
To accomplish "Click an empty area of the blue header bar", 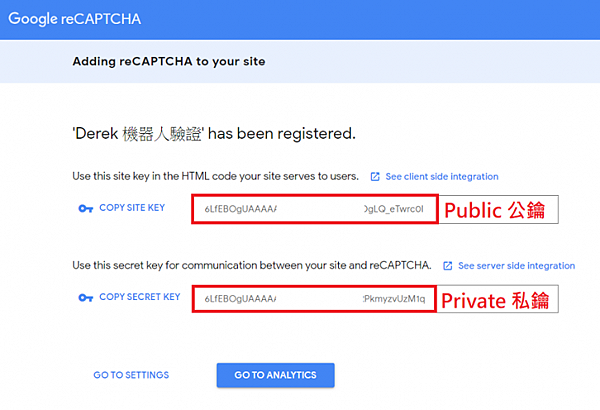I will click(400, 20).
